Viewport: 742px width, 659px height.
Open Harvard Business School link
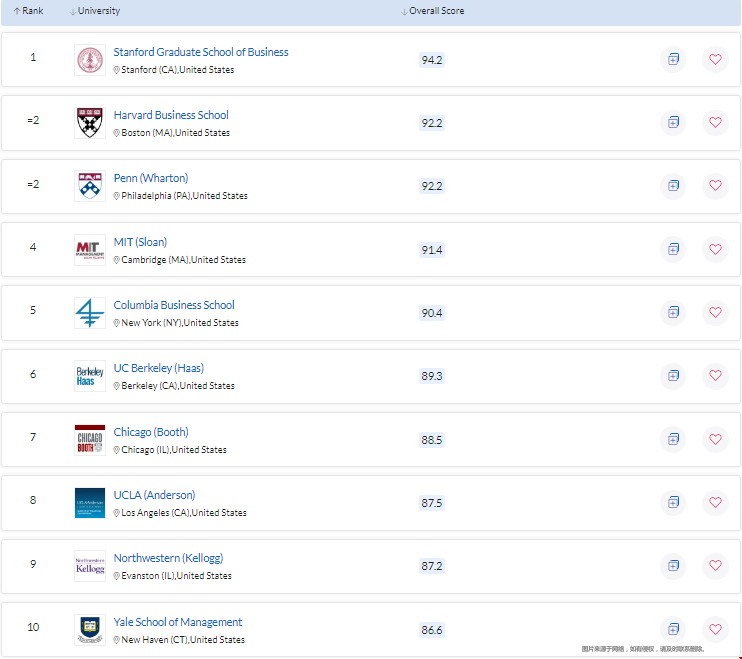click(x=171, y=115)
